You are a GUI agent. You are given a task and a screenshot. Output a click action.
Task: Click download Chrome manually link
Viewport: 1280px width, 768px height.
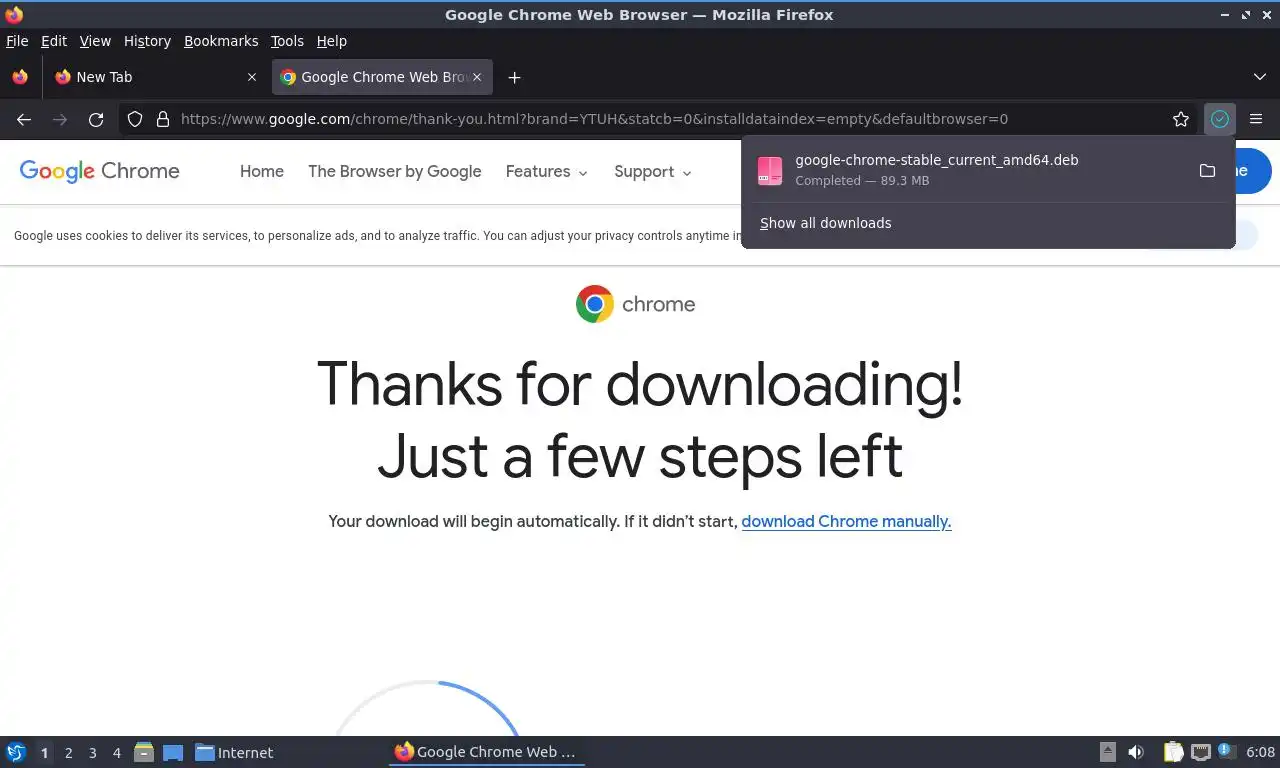click(x=846, y=521)
